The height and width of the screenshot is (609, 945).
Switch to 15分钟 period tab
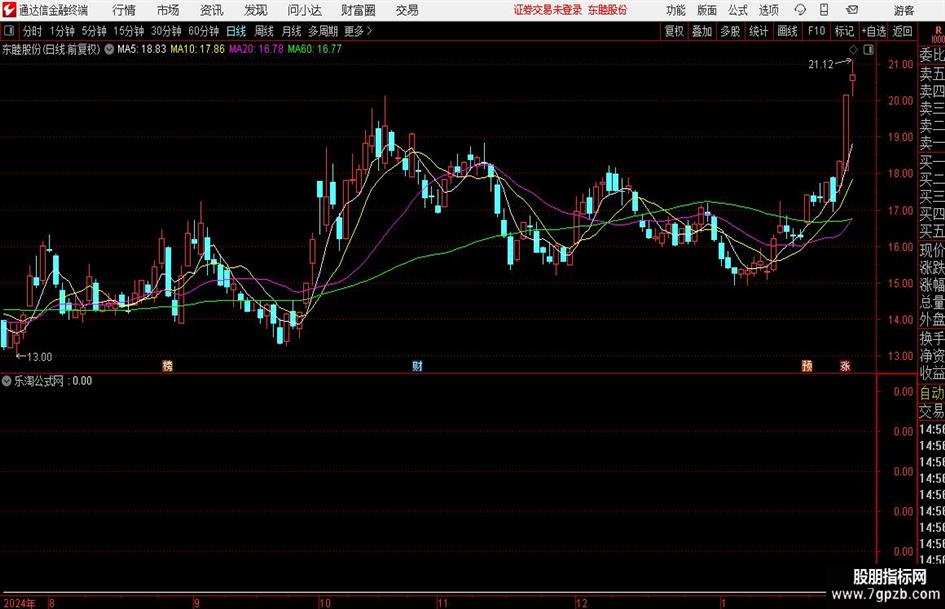[129, 31]
